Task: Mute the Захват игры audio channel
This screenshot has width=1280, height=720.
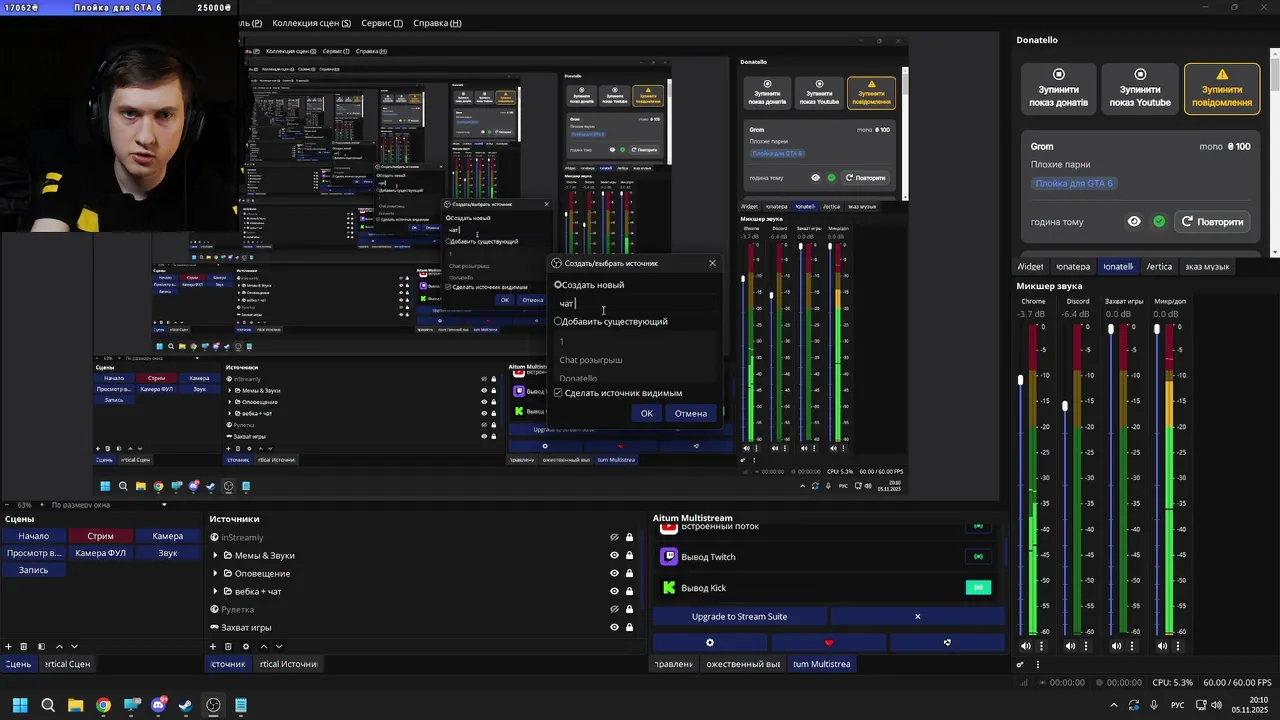Action: [1116, 646]
